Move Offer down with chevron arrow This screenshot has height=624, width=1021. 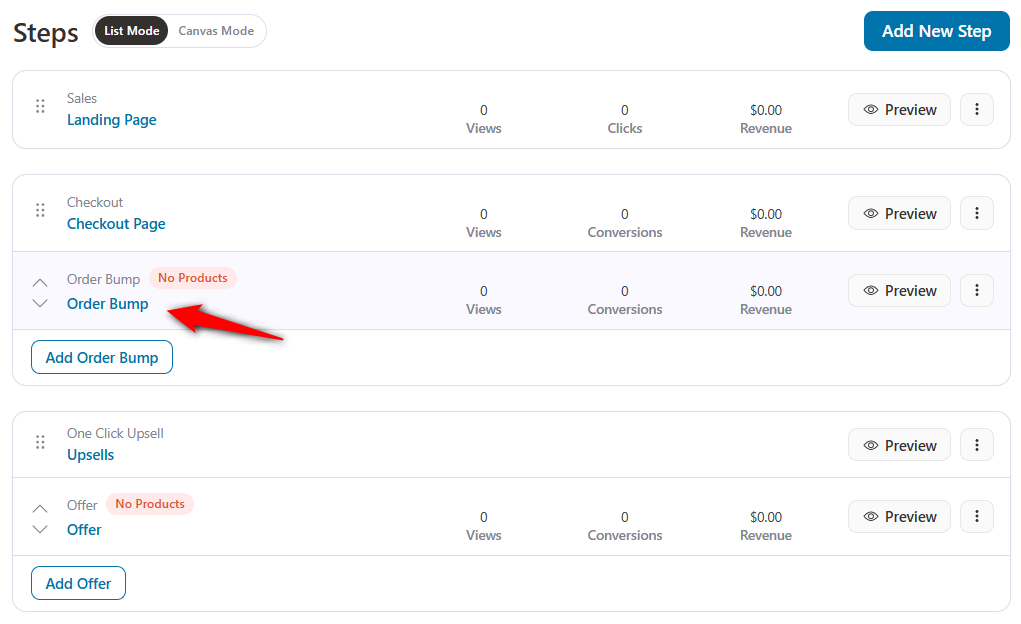40,529
